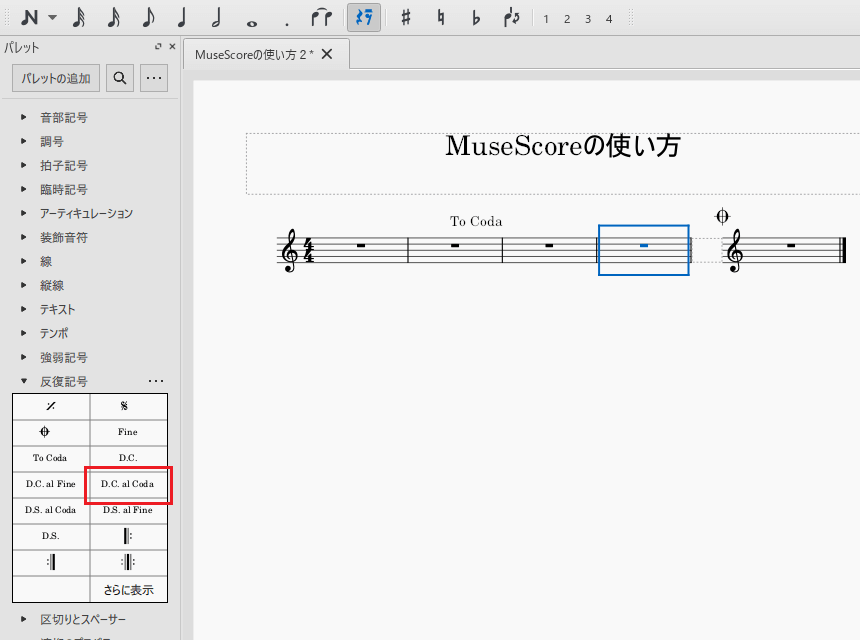Select D.C. al Coda palette cell
Viewport: 860px width, 640px height.
click(129, 484)
